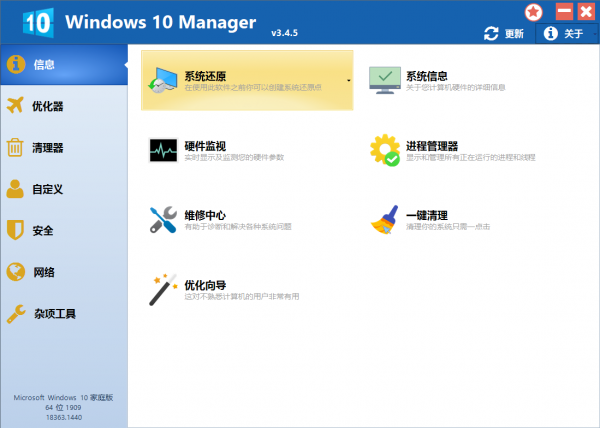Screen dimensions: 600x428
Task: Click the 18363.1440 build number
Action: (64, 417)
